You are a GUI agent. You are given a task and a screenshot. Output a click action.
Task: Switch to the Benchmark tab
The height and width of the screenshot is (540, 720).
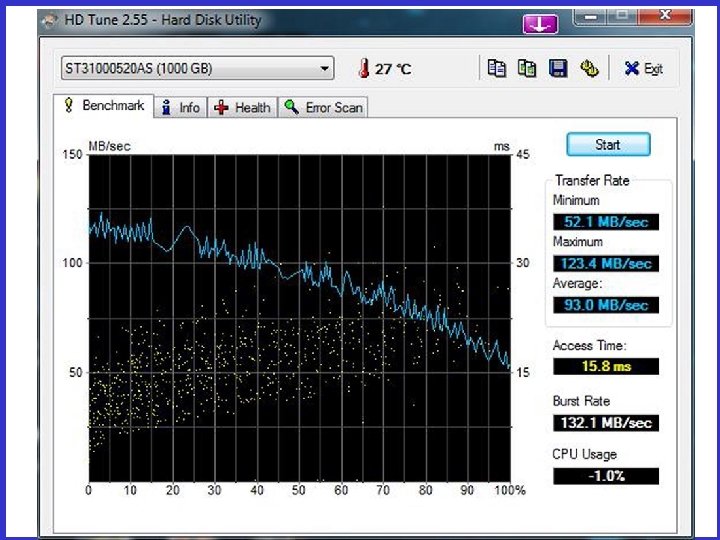click(x=104, y=106)
